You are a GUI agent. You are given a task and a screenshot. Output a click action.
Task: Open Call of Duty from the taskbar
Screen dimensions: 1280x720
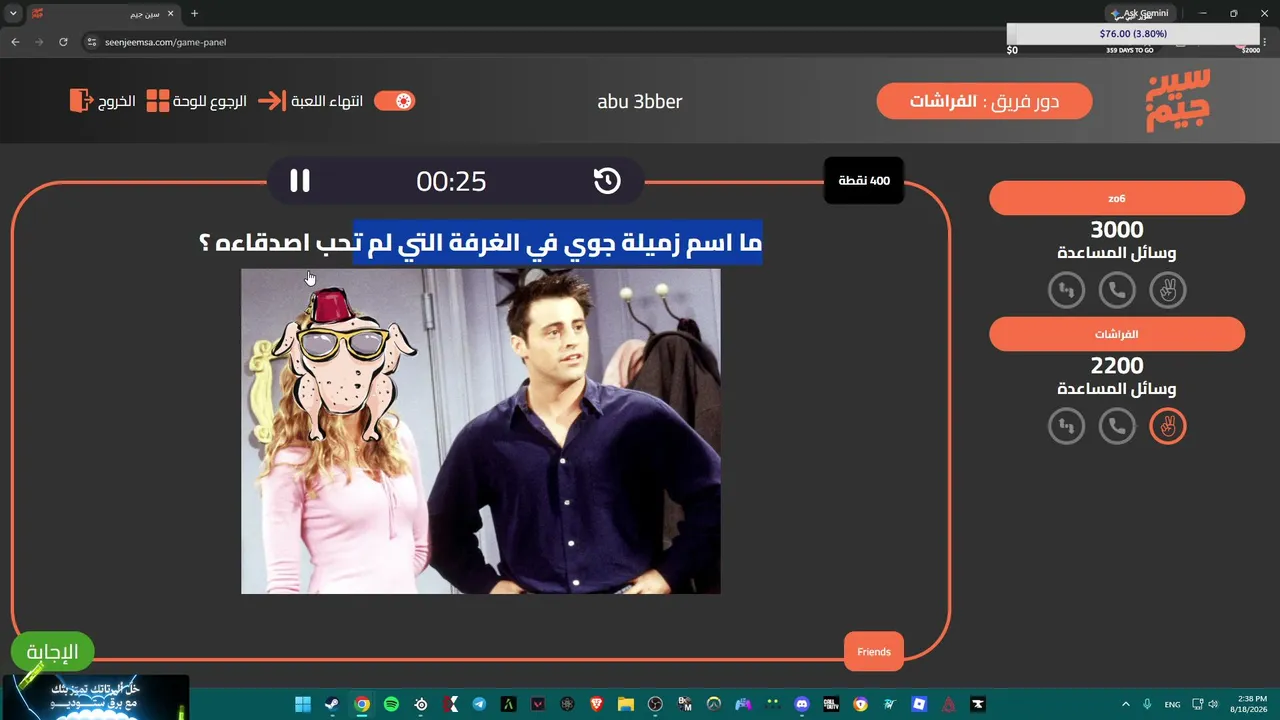[831, 704]
